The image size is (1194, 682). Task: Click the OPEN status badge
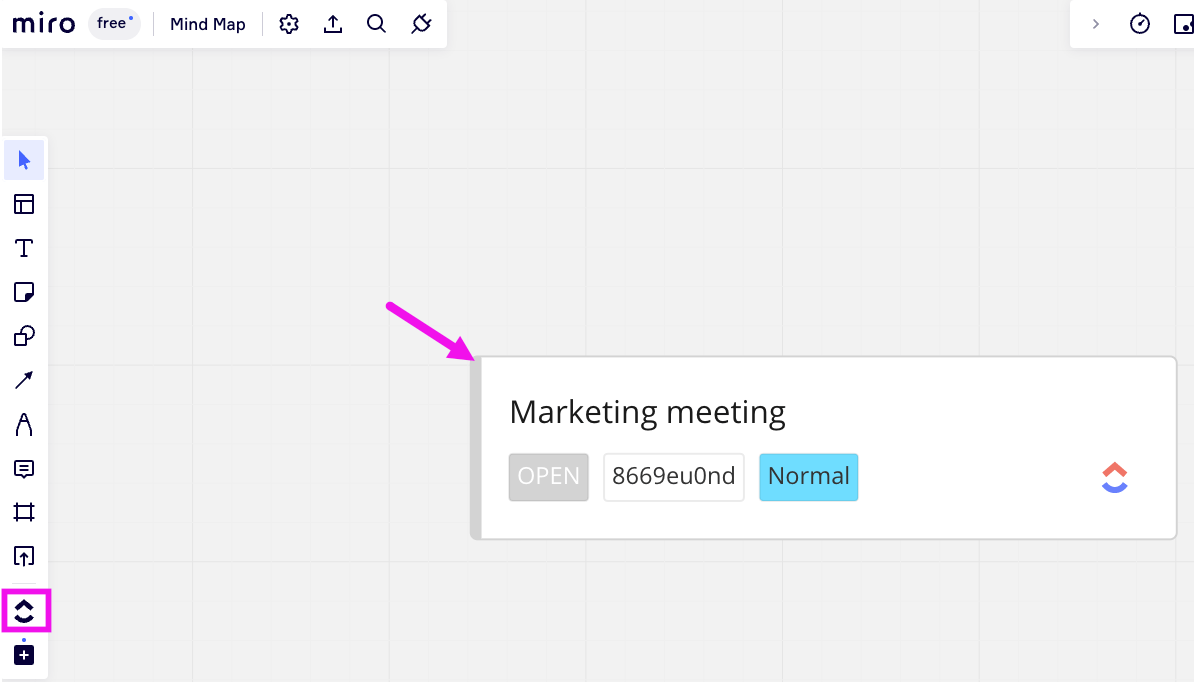pos(548,477)
